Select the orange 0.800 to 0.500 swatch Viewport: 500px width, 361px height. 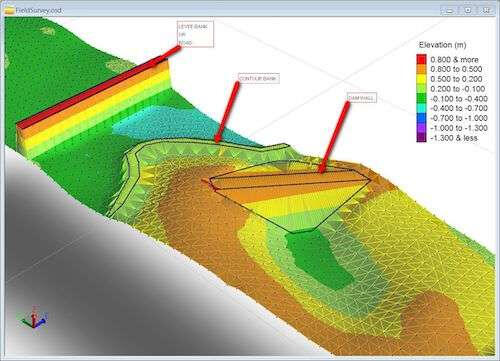[421, 69]
